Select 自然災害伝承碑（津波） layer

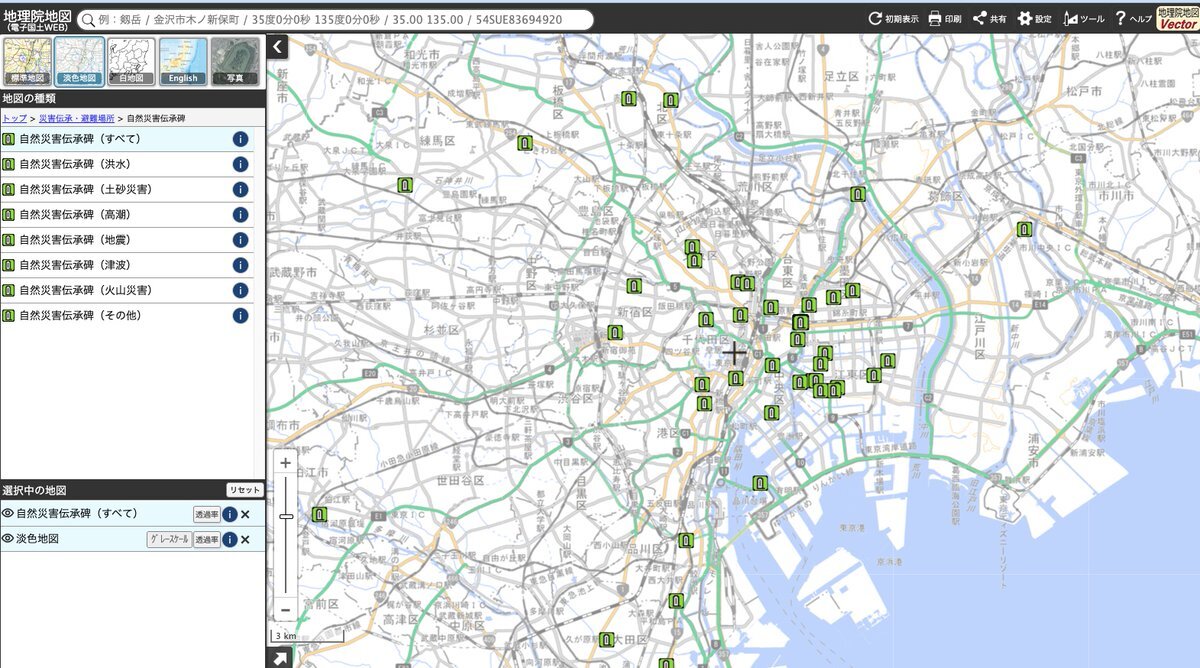tap(75, 265)
